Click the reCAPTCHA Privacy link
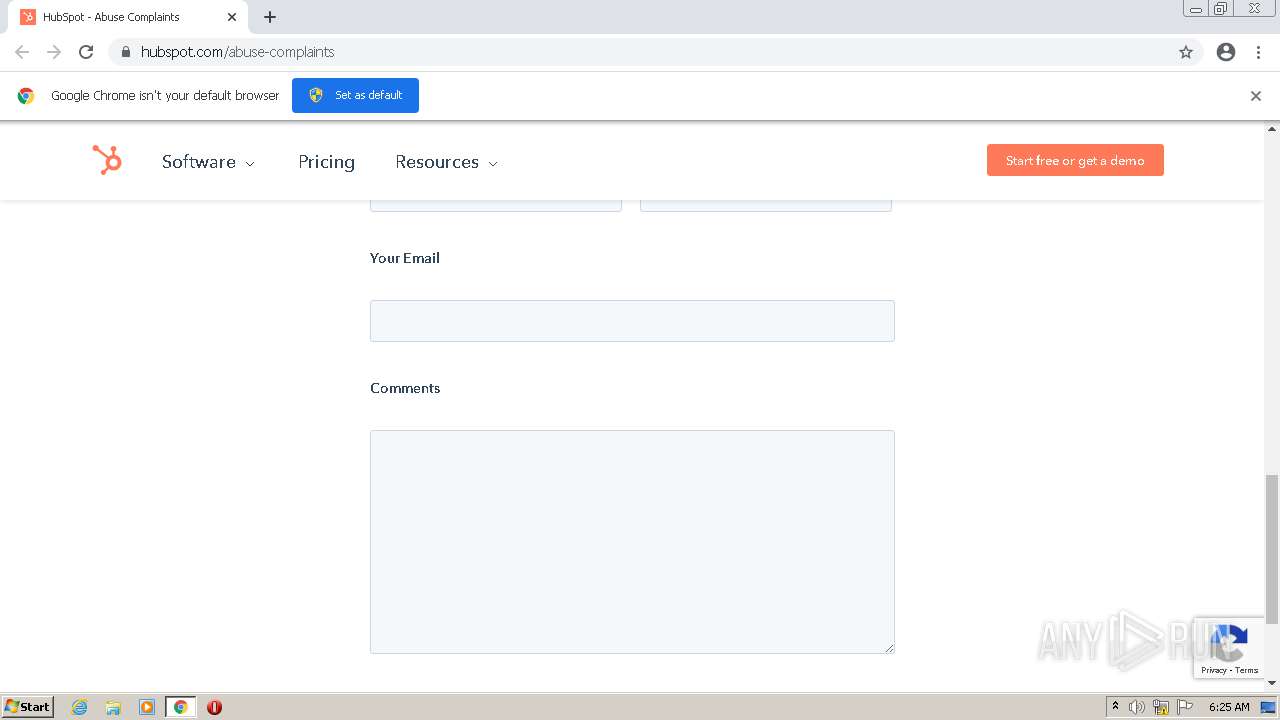 click(1214, 670)
